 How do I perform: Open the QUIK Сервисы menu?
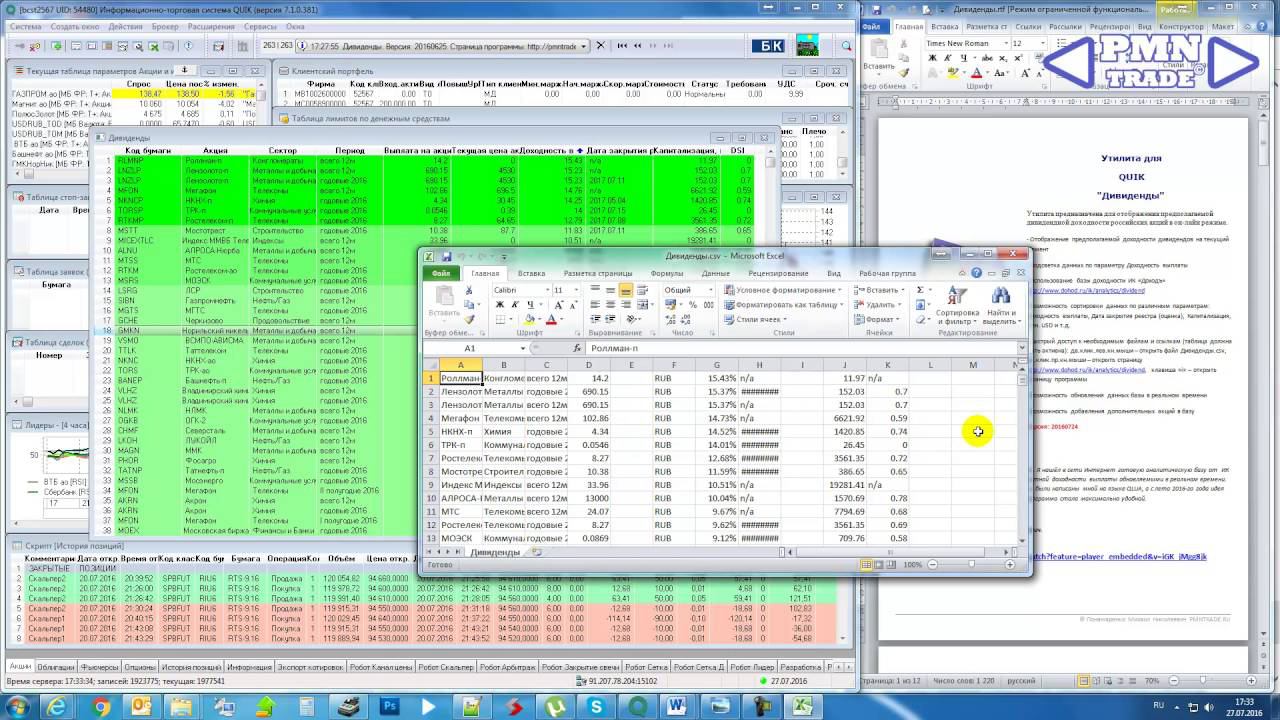click(x=261, y=26)
